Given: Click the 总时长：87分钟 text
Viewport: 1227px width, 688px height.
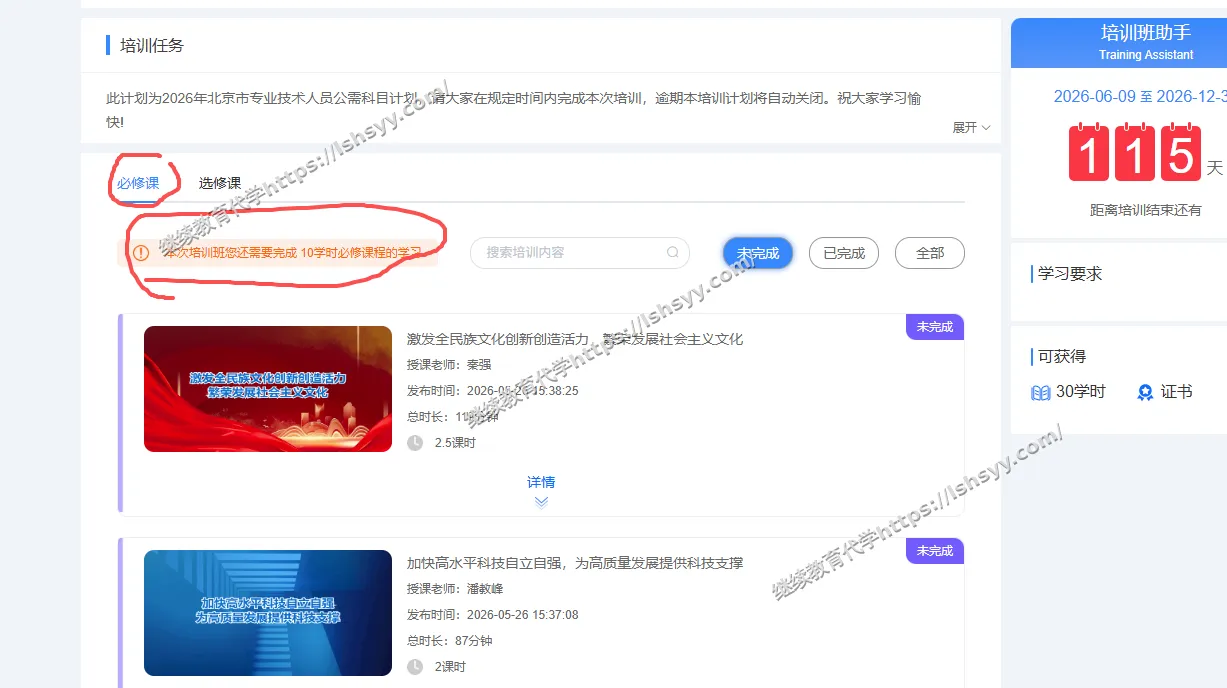Looking at the screenshot, I should point(450,641).
